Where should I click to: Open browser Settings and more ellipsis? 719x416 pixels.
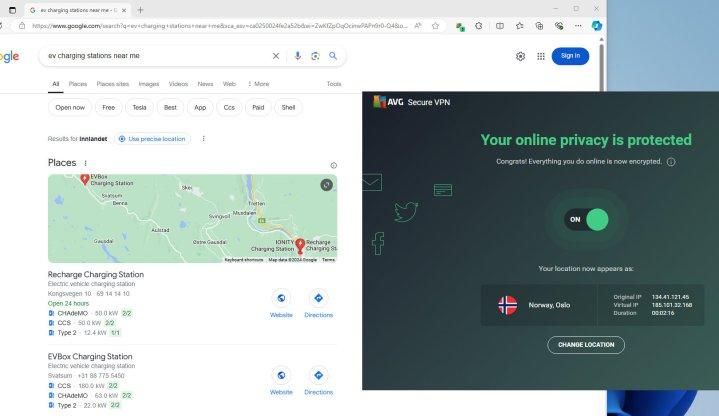coord(578,26)
